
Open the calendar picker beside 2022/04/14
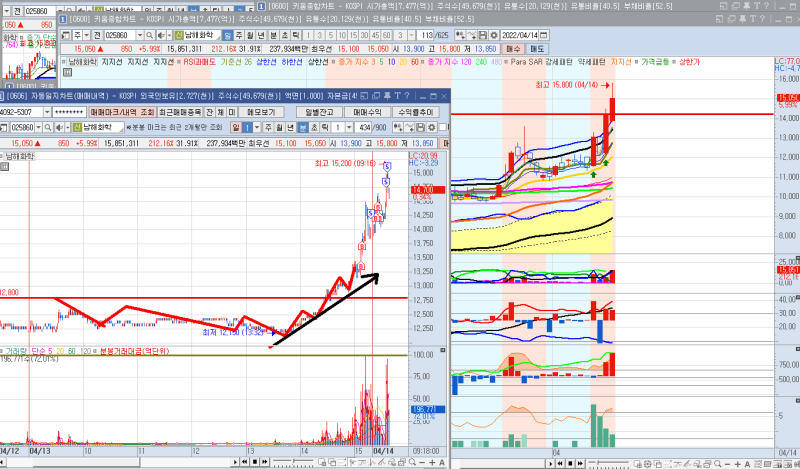point(544,35)
